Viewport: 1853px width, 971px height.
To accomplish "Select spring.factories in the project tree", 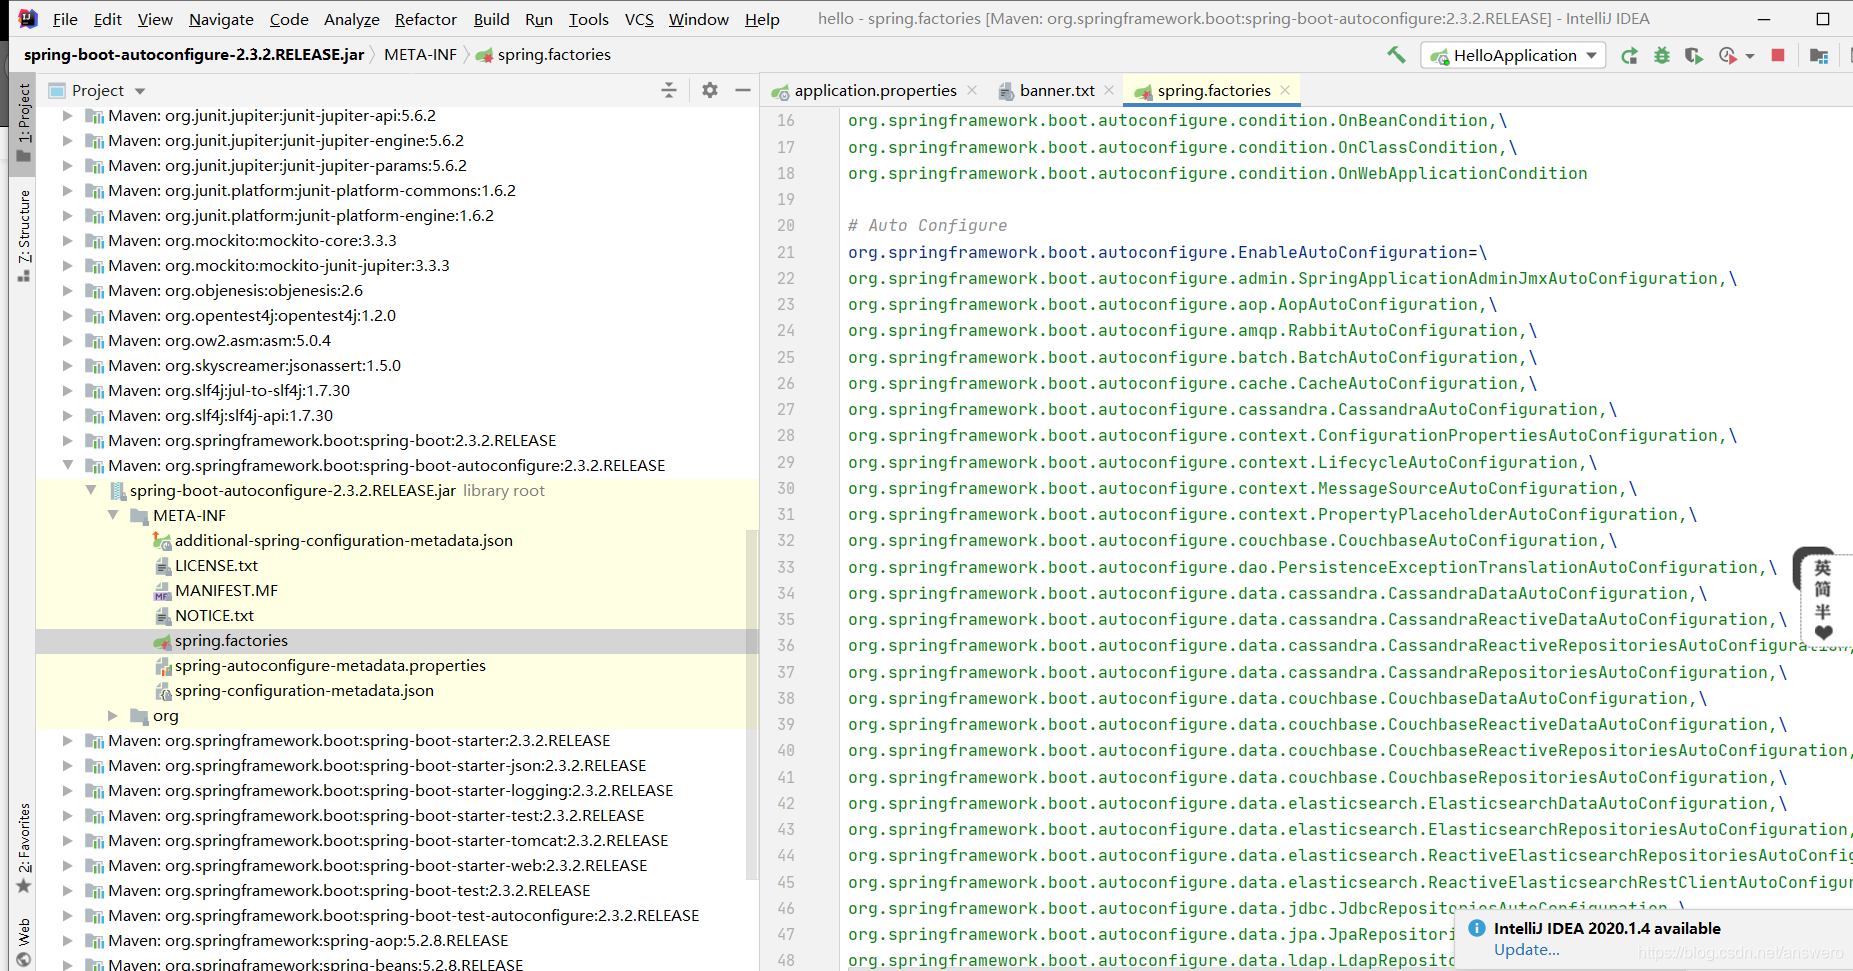I will 231,640.
